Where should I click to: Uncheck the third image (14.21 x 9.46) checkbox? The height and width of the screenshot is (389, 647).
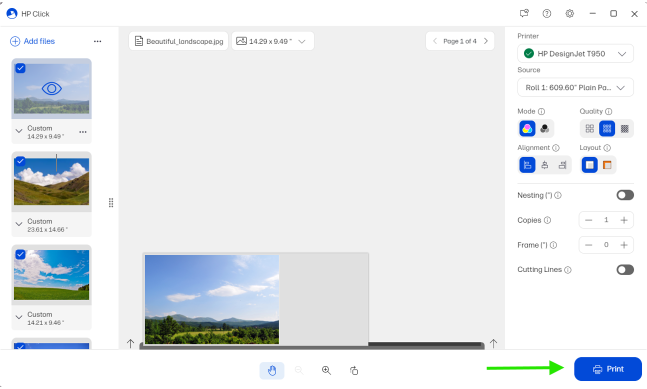(20, 254)
